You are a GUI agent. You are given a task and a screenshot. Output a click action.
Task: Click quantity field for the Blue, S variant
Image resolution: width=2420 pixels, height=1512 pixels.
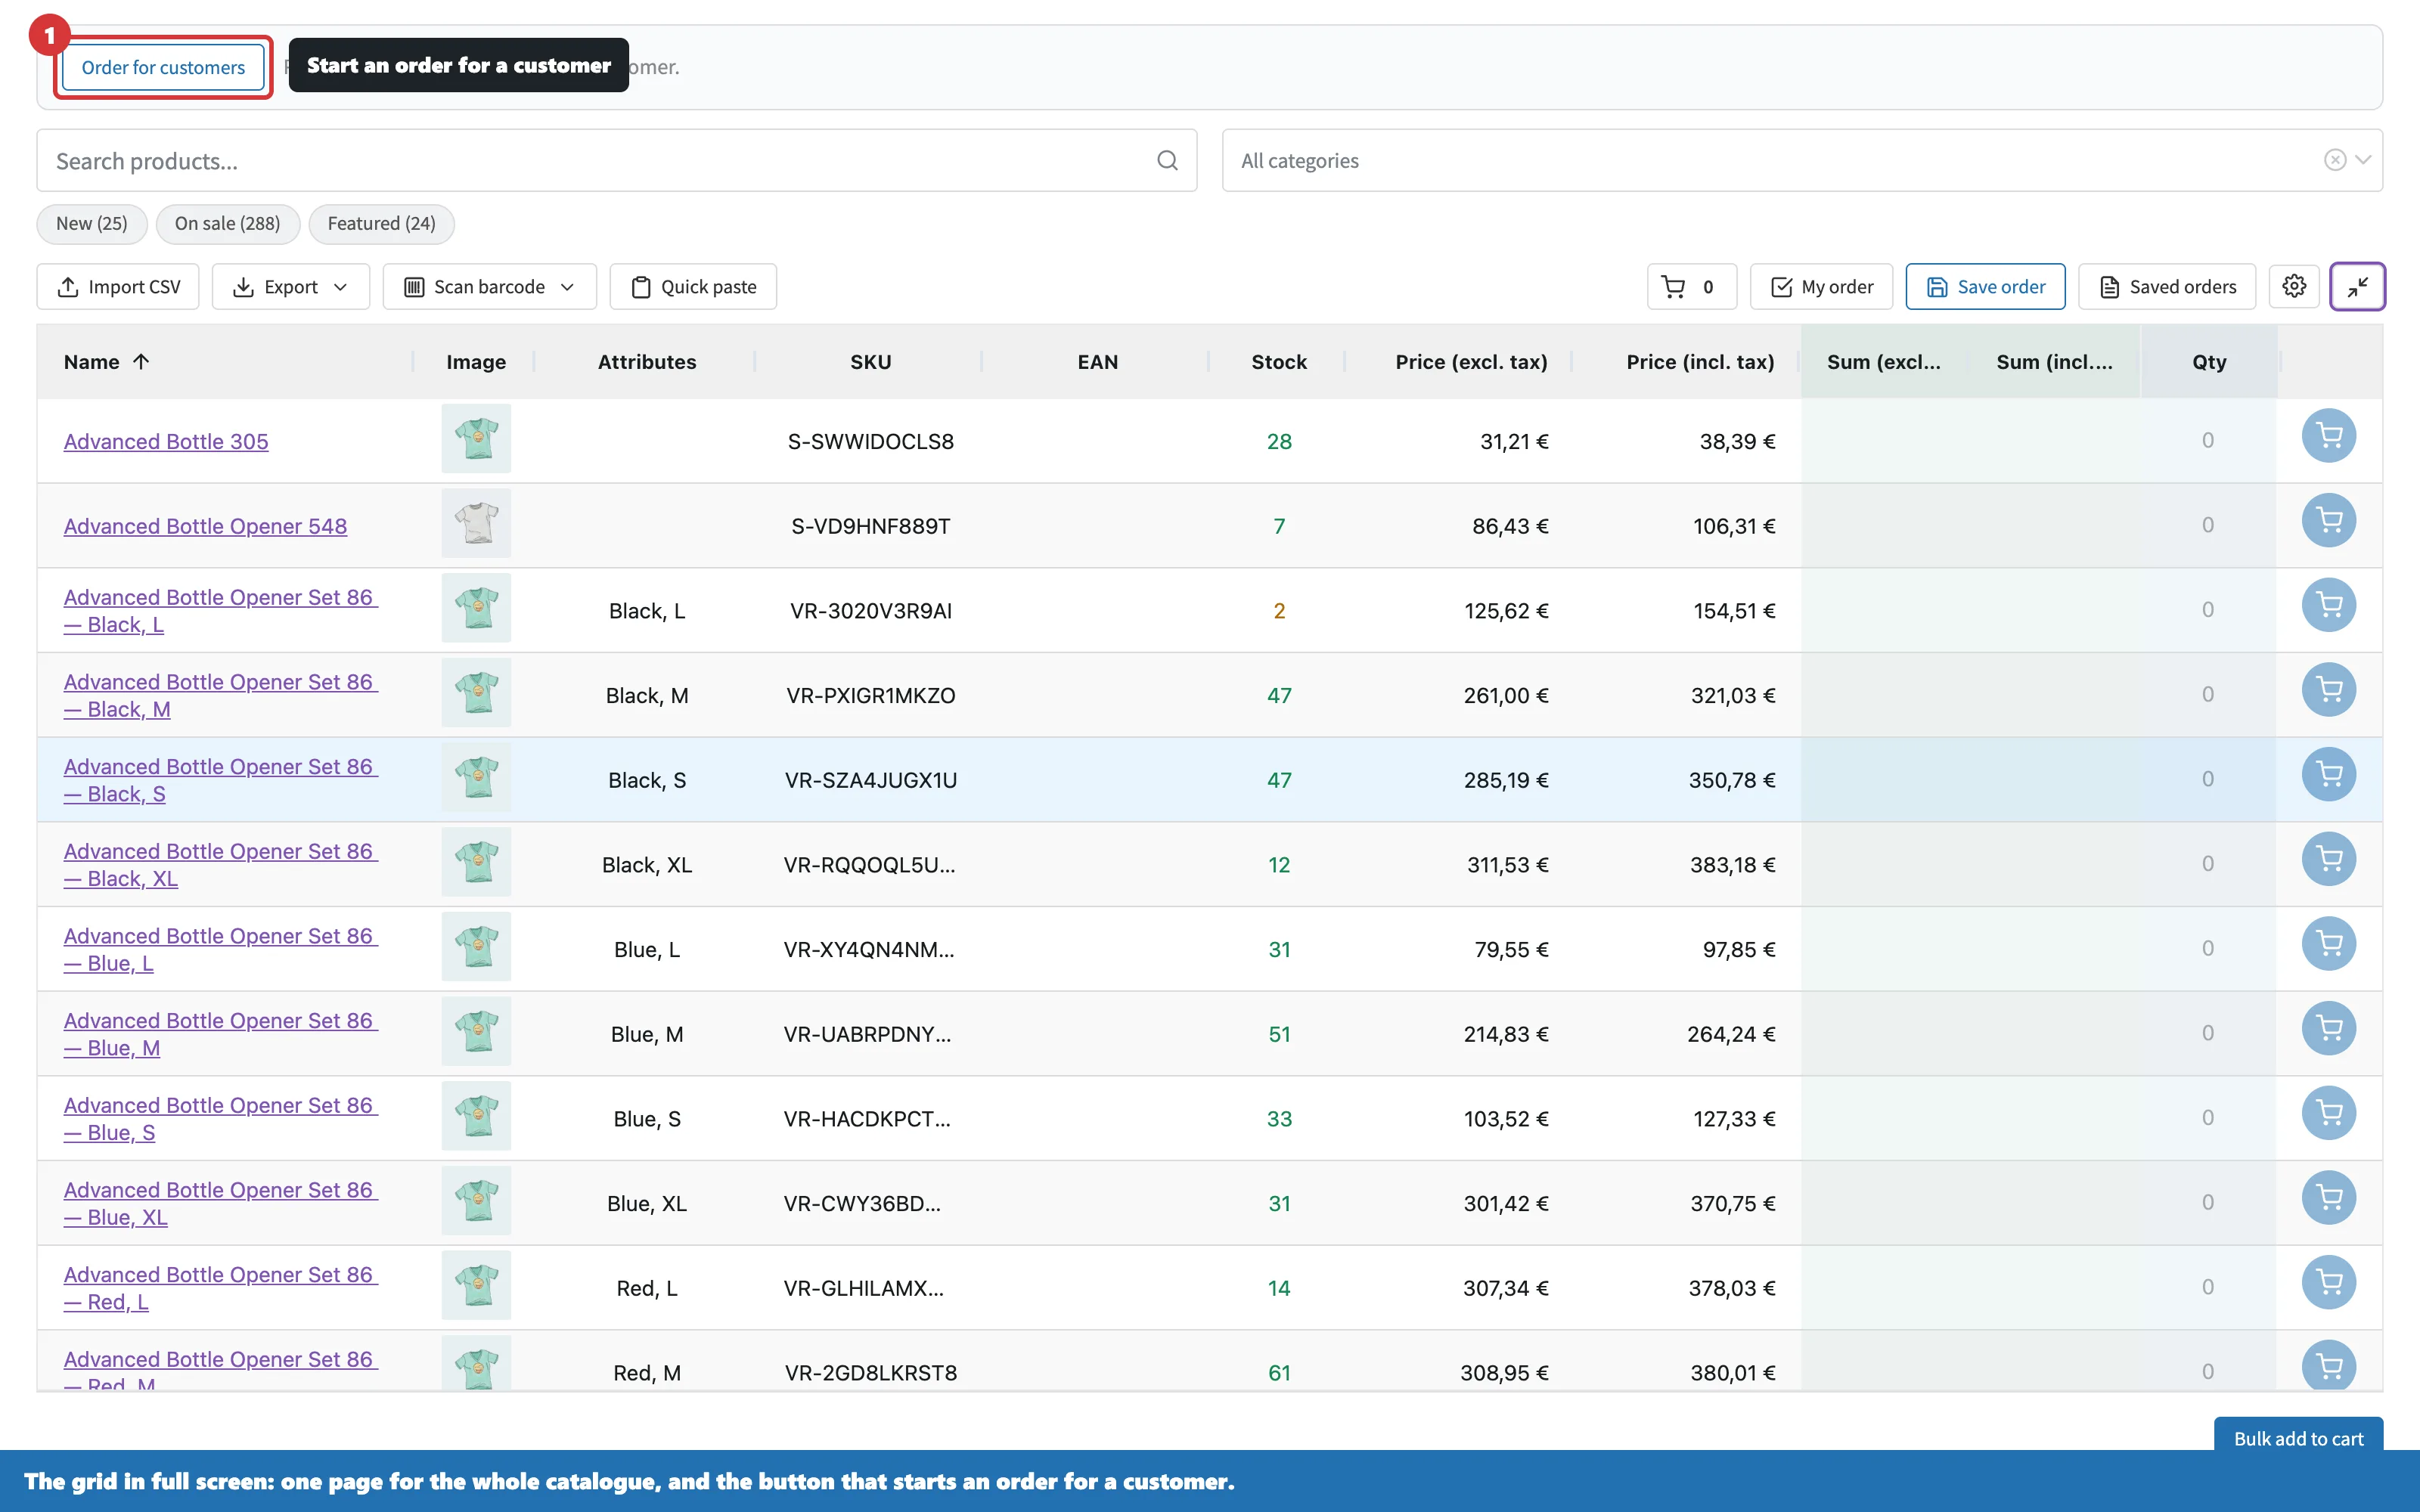click(2208, 1118)
